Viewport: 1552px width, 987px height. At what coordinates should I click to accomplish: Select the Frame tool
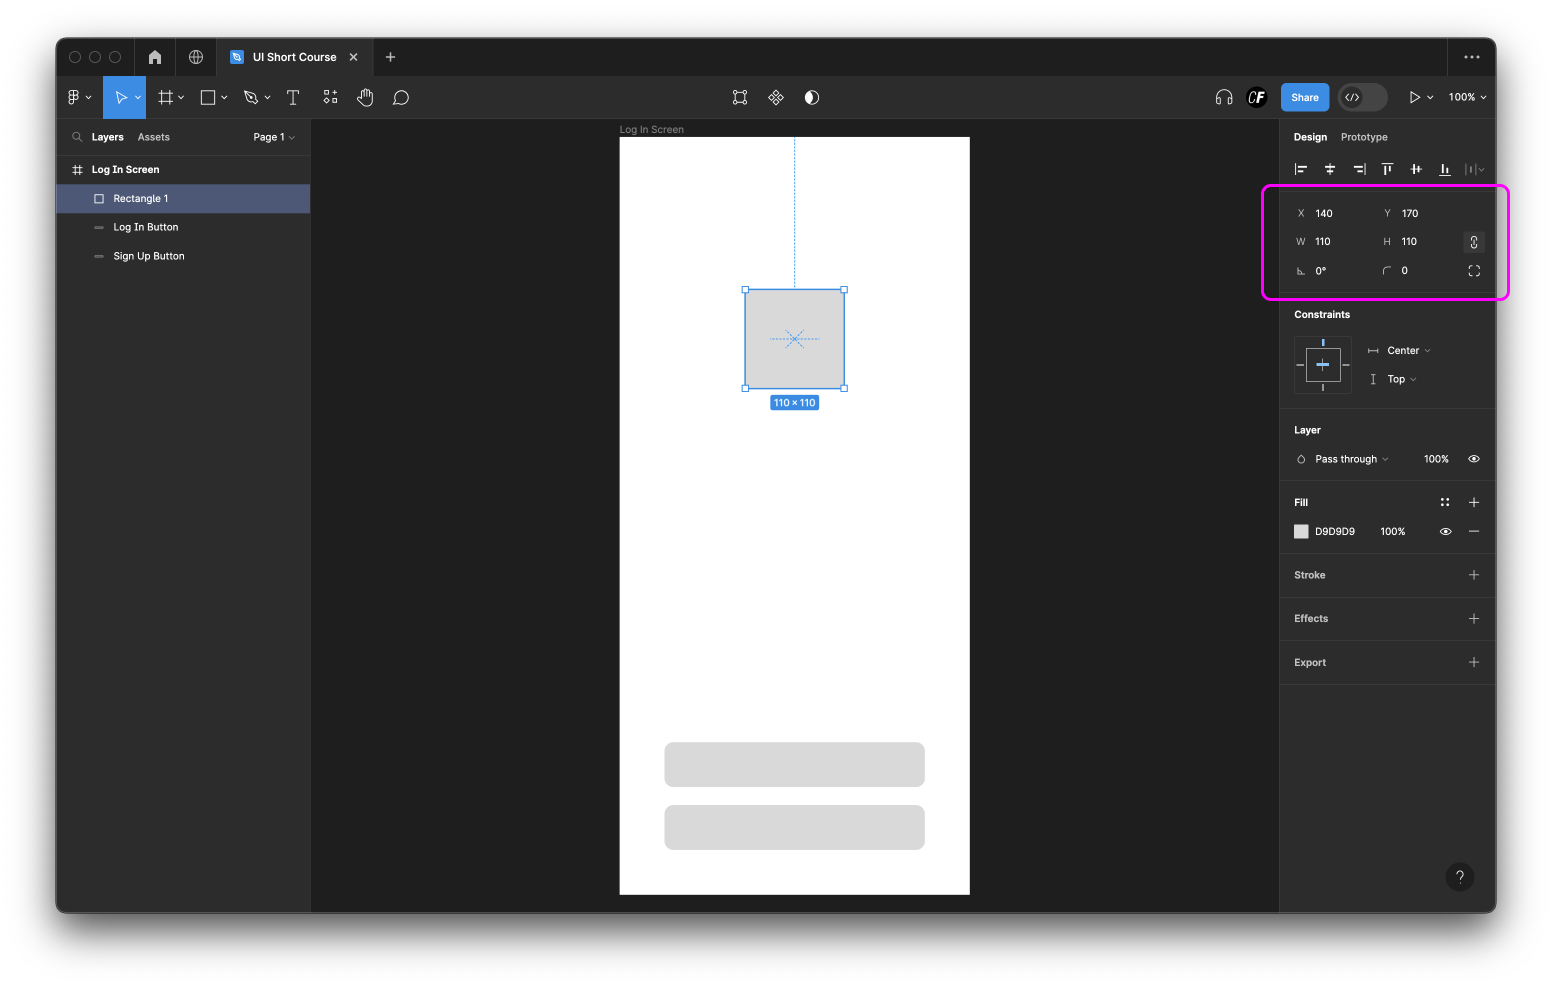[166, 97]
